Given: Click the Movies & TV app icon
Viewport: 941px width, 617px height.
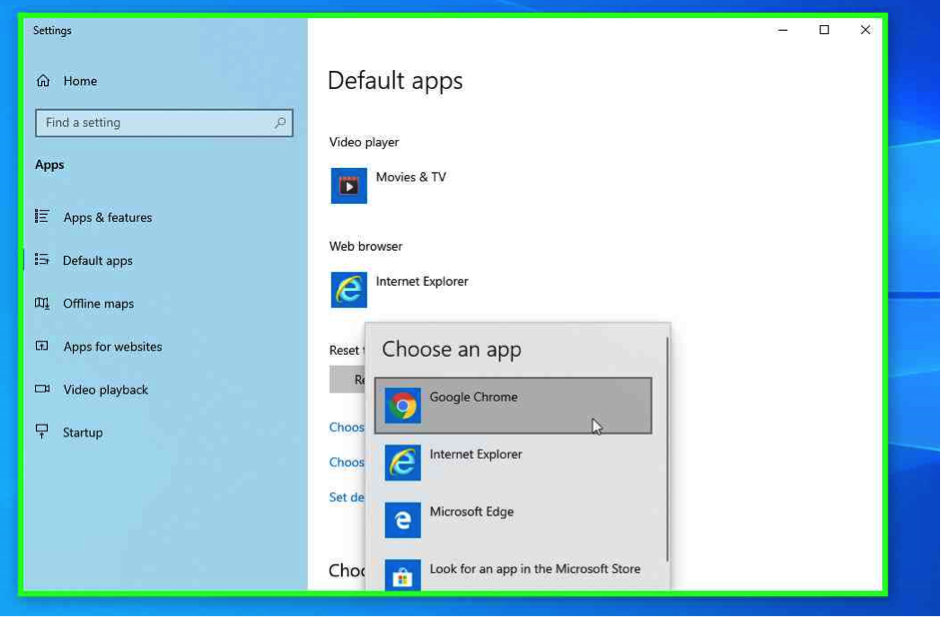Looking at the screenshot, I should (349, 186).
